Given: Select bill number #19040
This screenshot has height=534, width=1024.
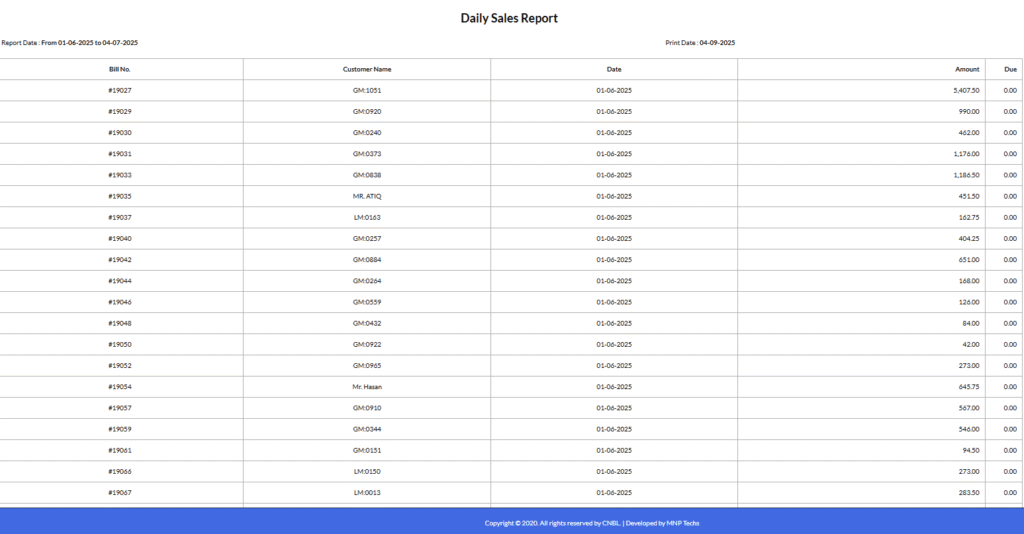Looking at the screenshot, I should (x=120, y=239).
